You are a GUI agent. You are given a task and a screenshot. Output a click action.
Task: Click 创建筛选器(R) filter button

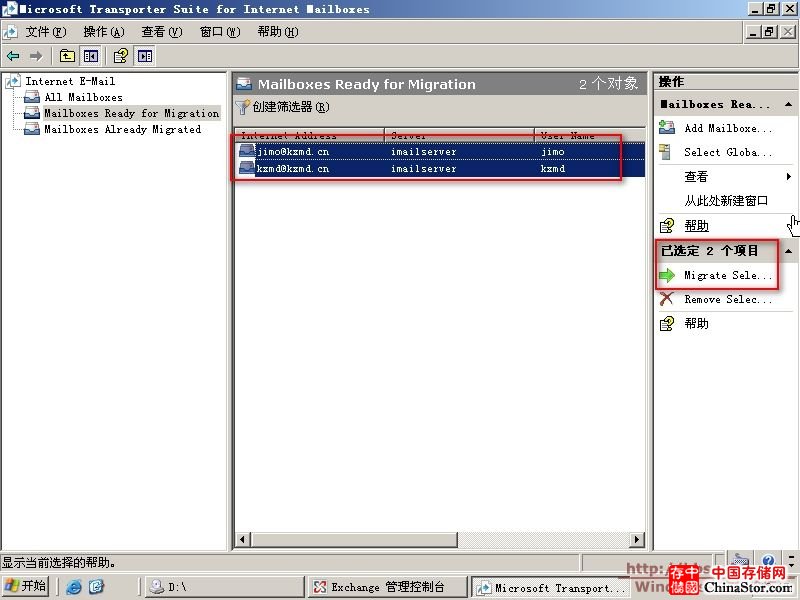tap(283, 107)
